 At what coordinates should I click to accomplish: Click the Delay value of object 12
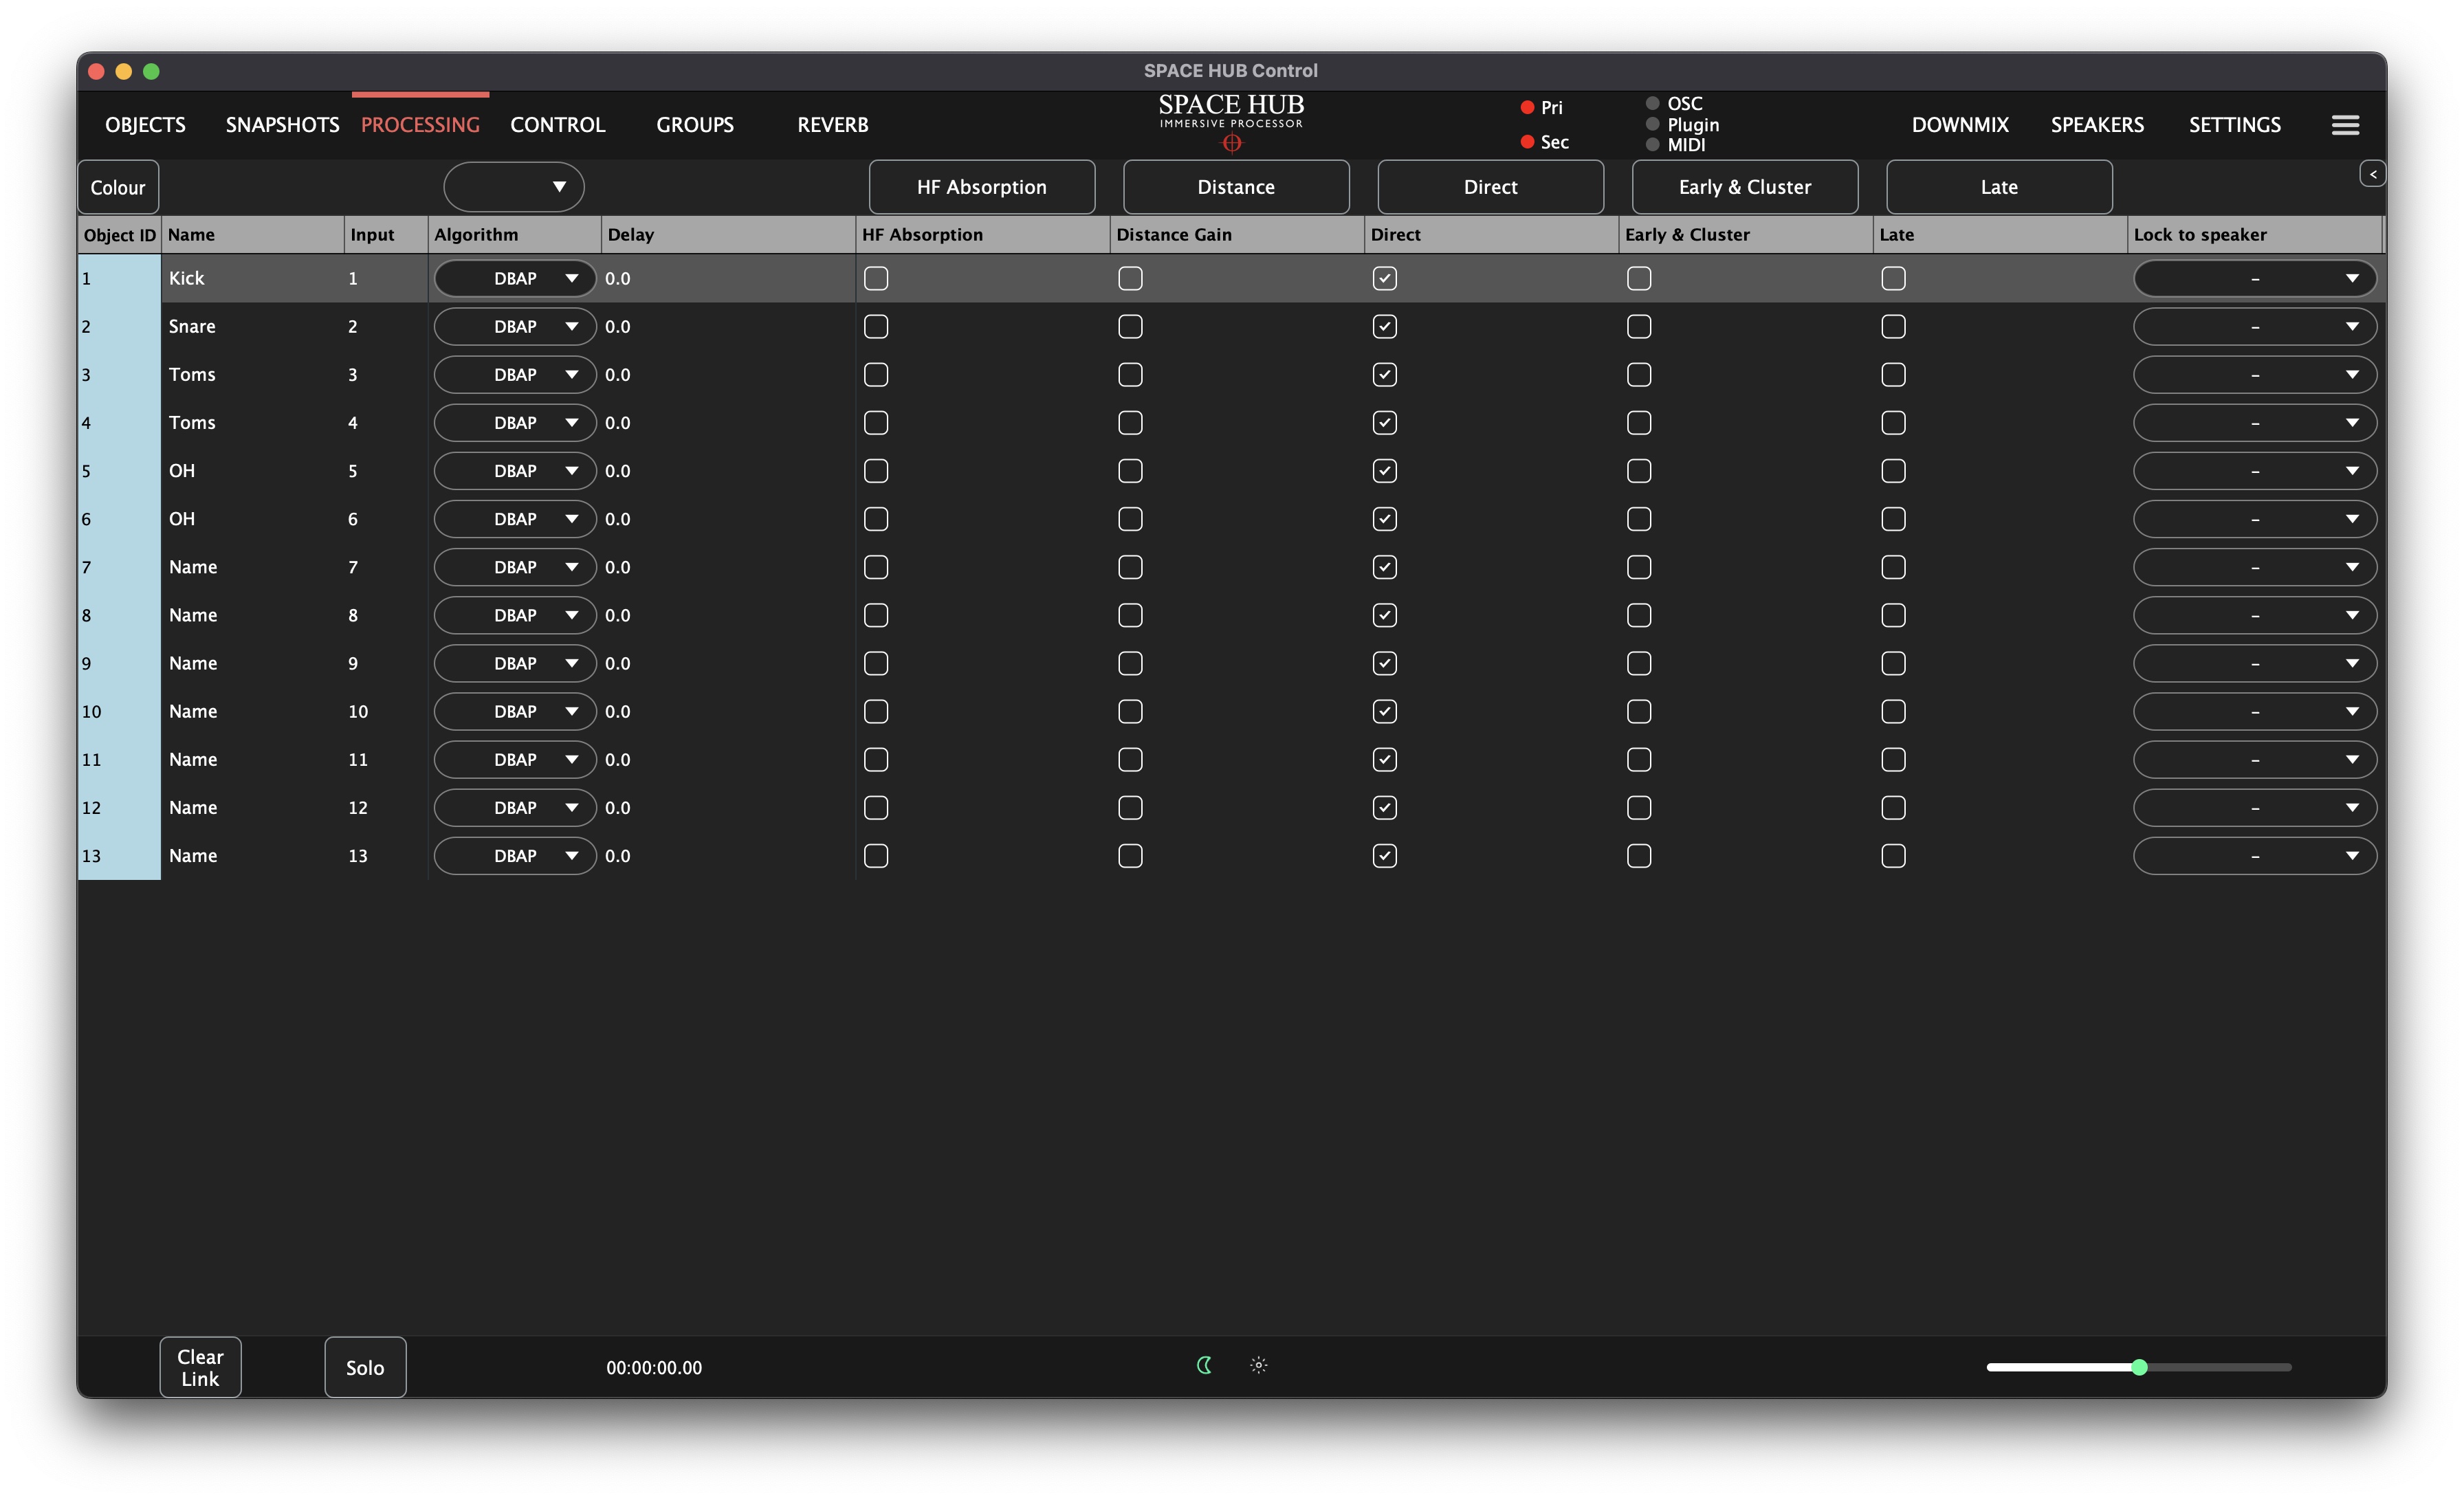tap(618, 808)
